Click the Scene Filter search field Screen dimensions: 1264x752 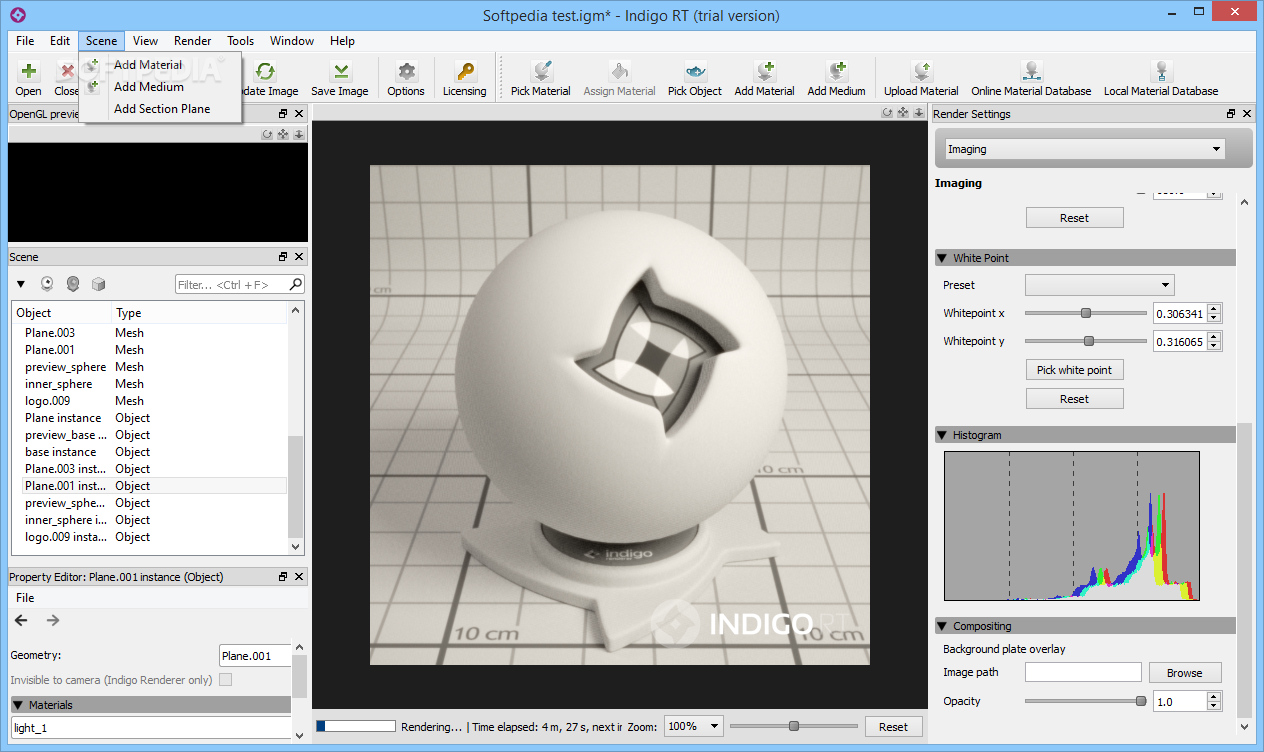(239, 285)
